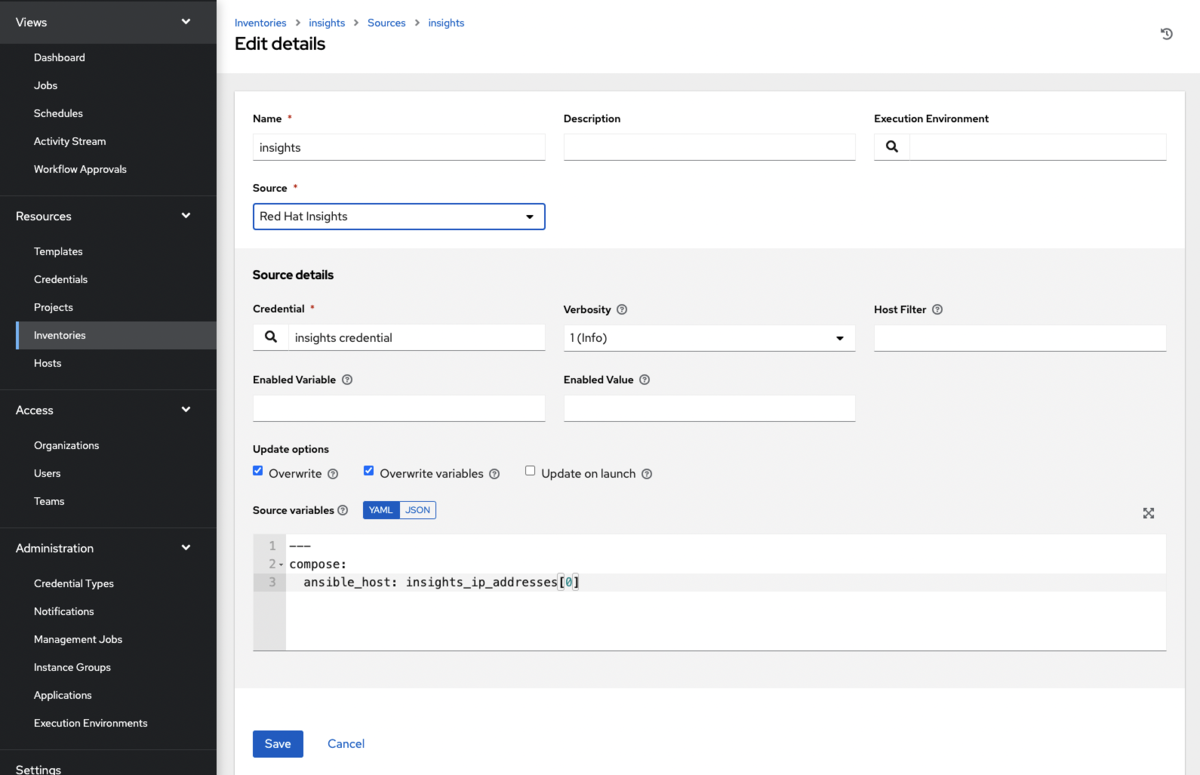This screenshot has width=1200, height=775.
Task: Focus the Host Filter input field
Action: [1020, 338]
